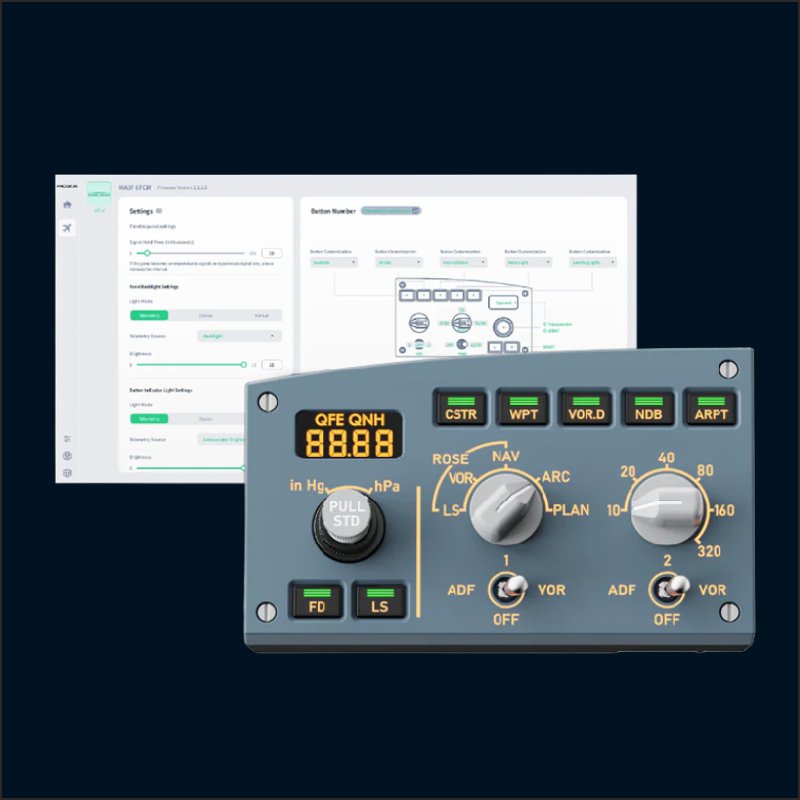Click the circular icon above the gear

point(67,456)
